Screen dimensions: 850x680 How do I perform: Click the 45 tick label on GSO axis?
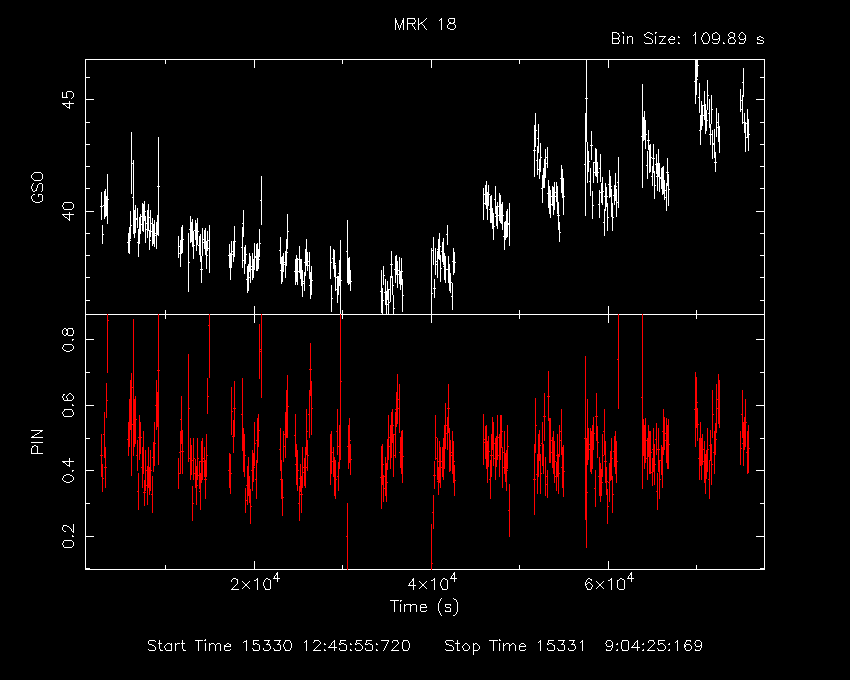click(68, 100)
